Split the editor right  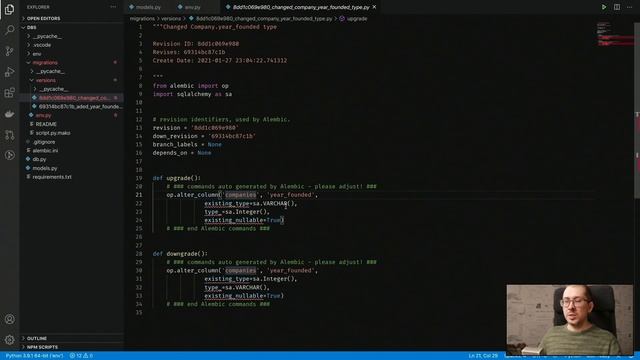coord(617,7)
